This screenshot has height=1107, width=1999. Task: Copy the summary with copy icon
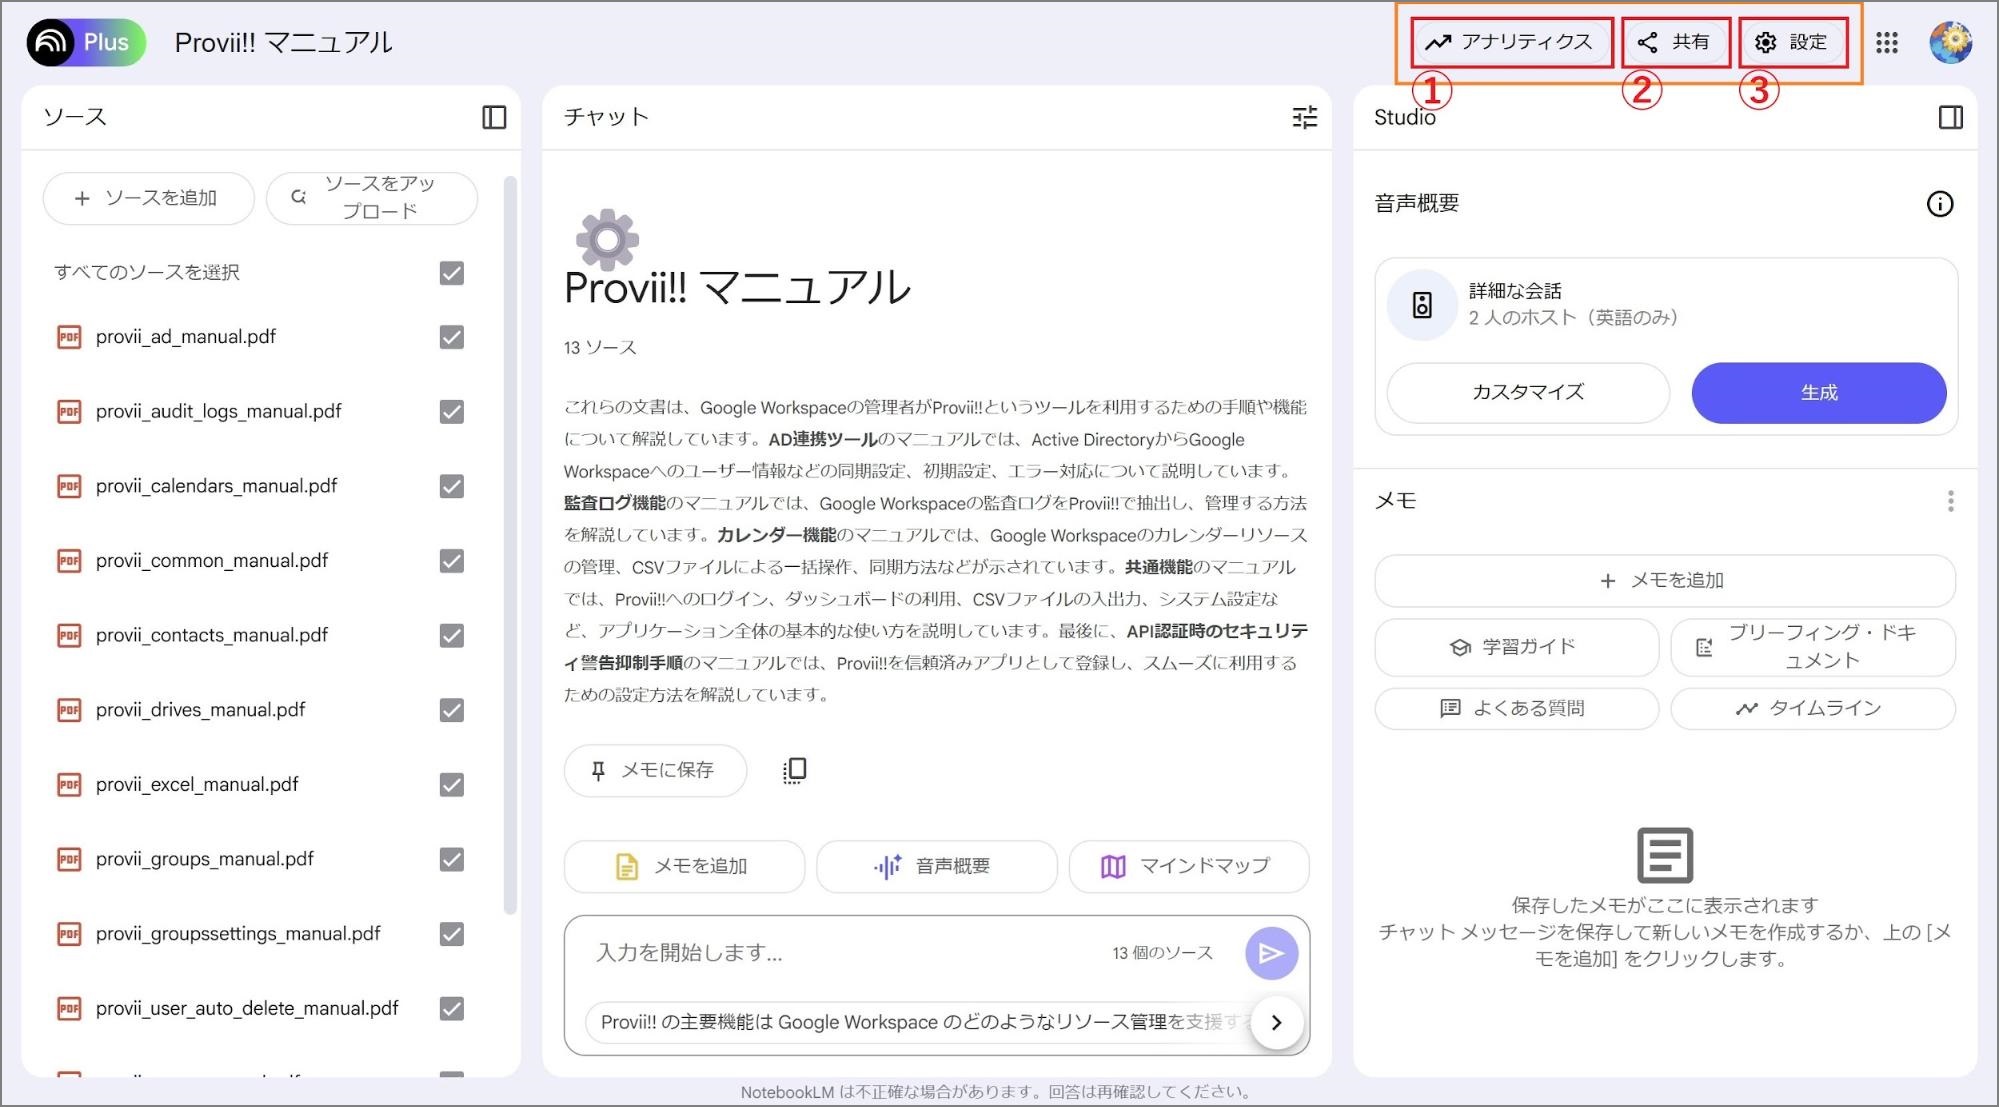pyautogui.click(x=794, y=770)
